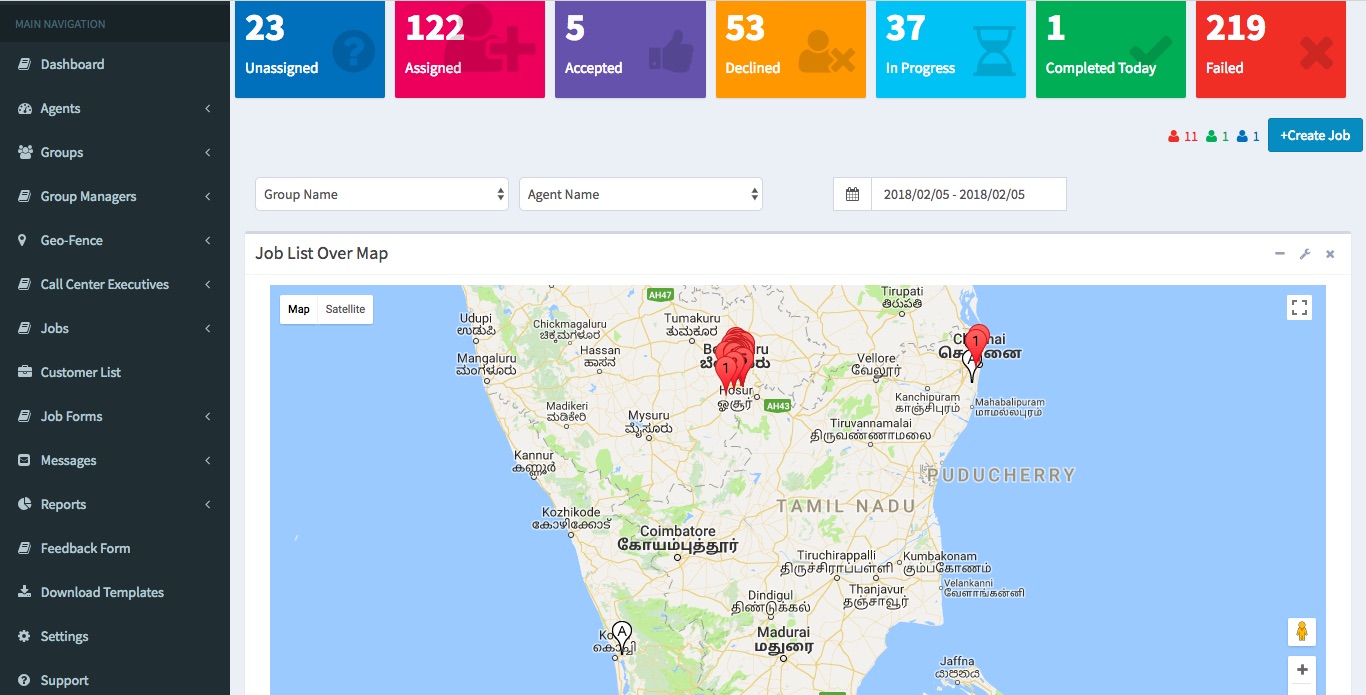
Task: Expand the Group Managers submenu chevron
Action: click(x=208, y=196)
